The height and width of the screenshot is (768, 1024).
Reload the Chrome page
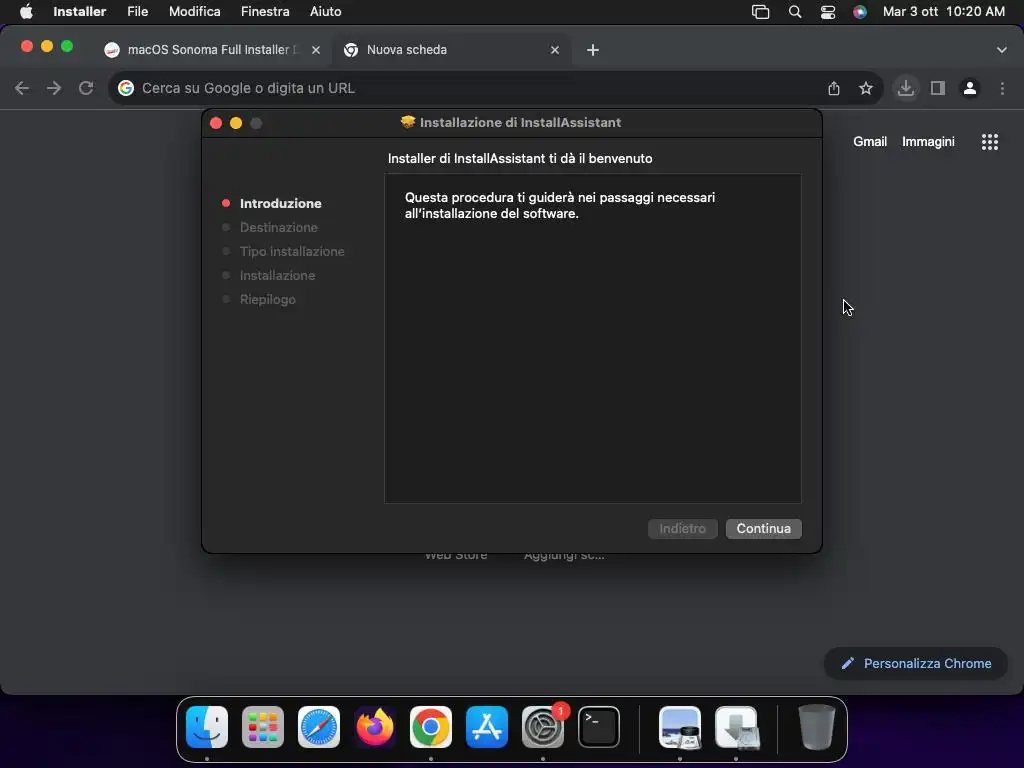86,88
